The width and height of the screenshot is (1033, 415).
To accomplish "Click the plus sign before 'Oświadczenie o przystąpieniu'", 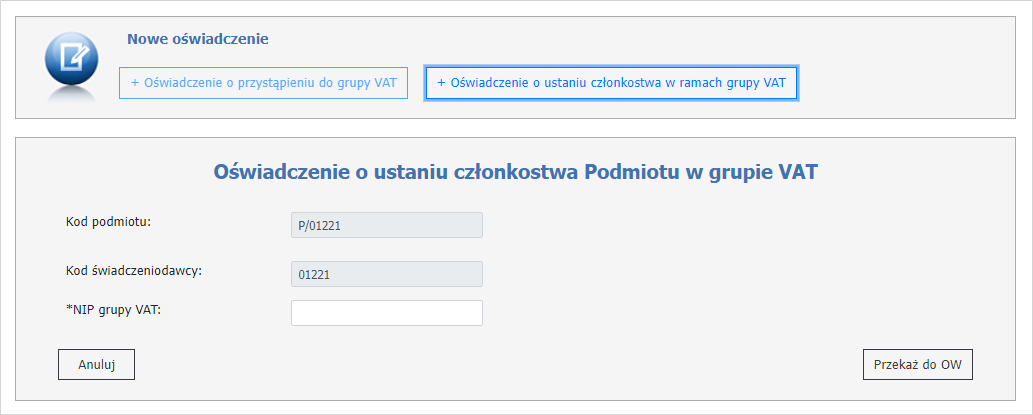I will [135, 83].
